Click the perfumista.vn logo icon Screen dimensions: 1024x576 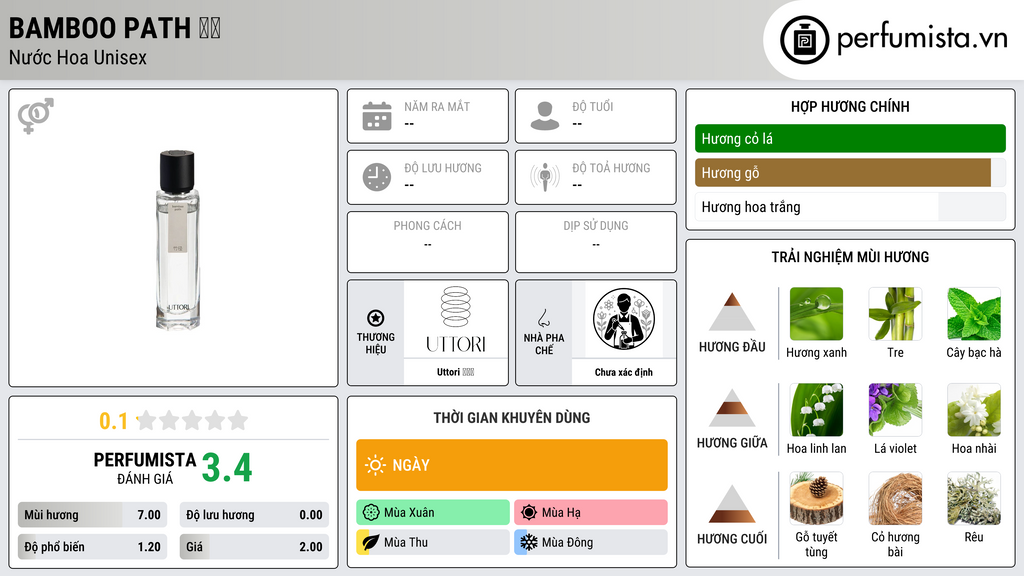click(x=804, y=40)
